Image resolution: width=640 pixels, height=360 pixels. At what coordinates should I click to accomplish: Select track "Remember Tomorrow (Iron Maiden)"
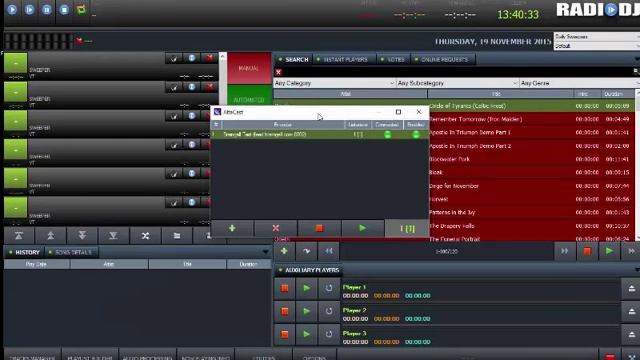tap(475, 119)
